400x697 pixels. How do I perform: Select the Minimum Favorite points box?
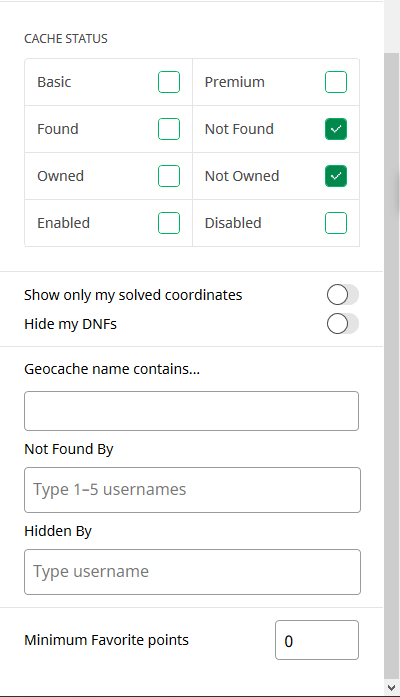click(x=317, y=640)
